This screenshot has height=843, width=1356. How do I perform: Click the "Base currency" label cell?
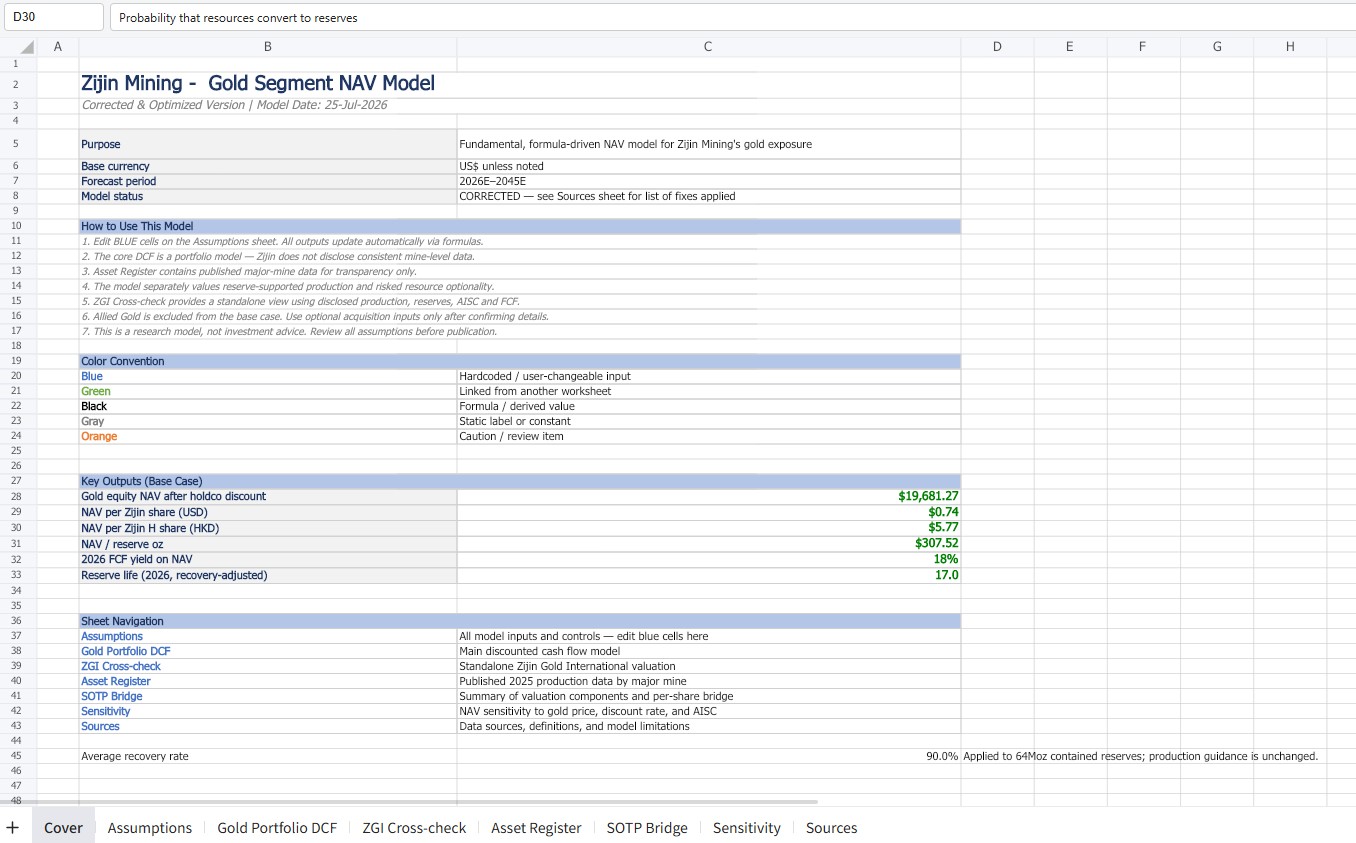click(x=268, y=166)
